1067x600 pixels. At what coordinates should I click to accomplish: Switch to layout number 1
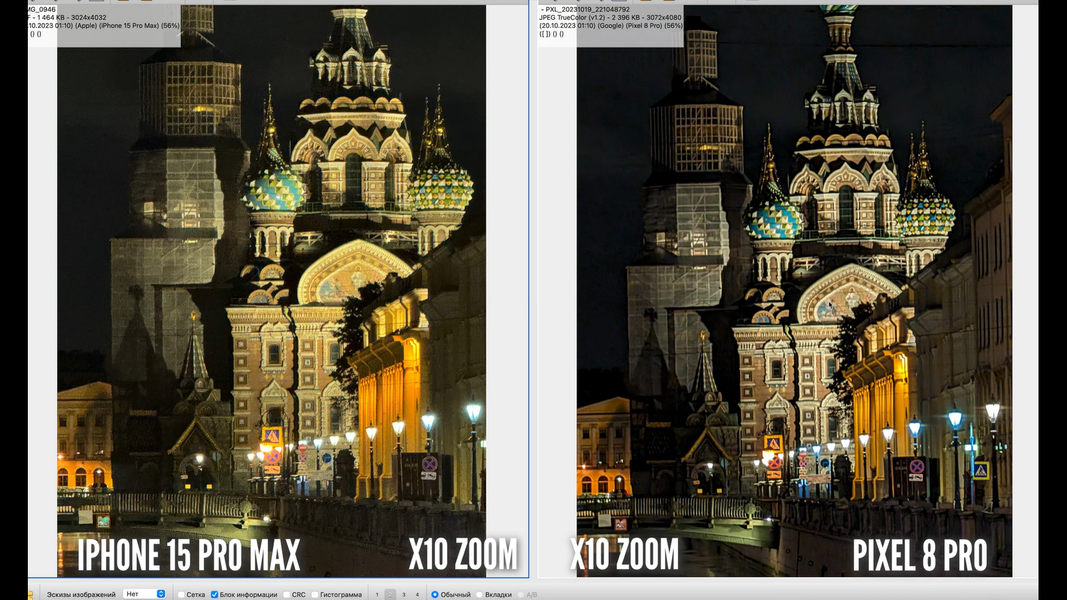(x=377, y=595)
